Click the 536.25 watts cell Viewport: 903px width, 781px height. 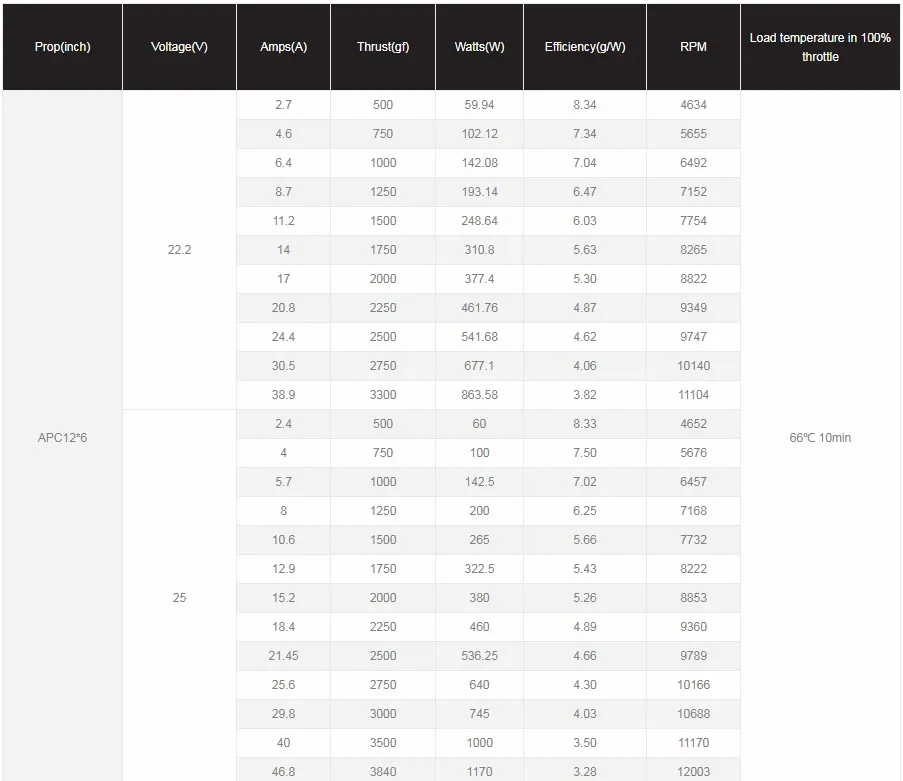pyautogui.click(x=479, y=655)
